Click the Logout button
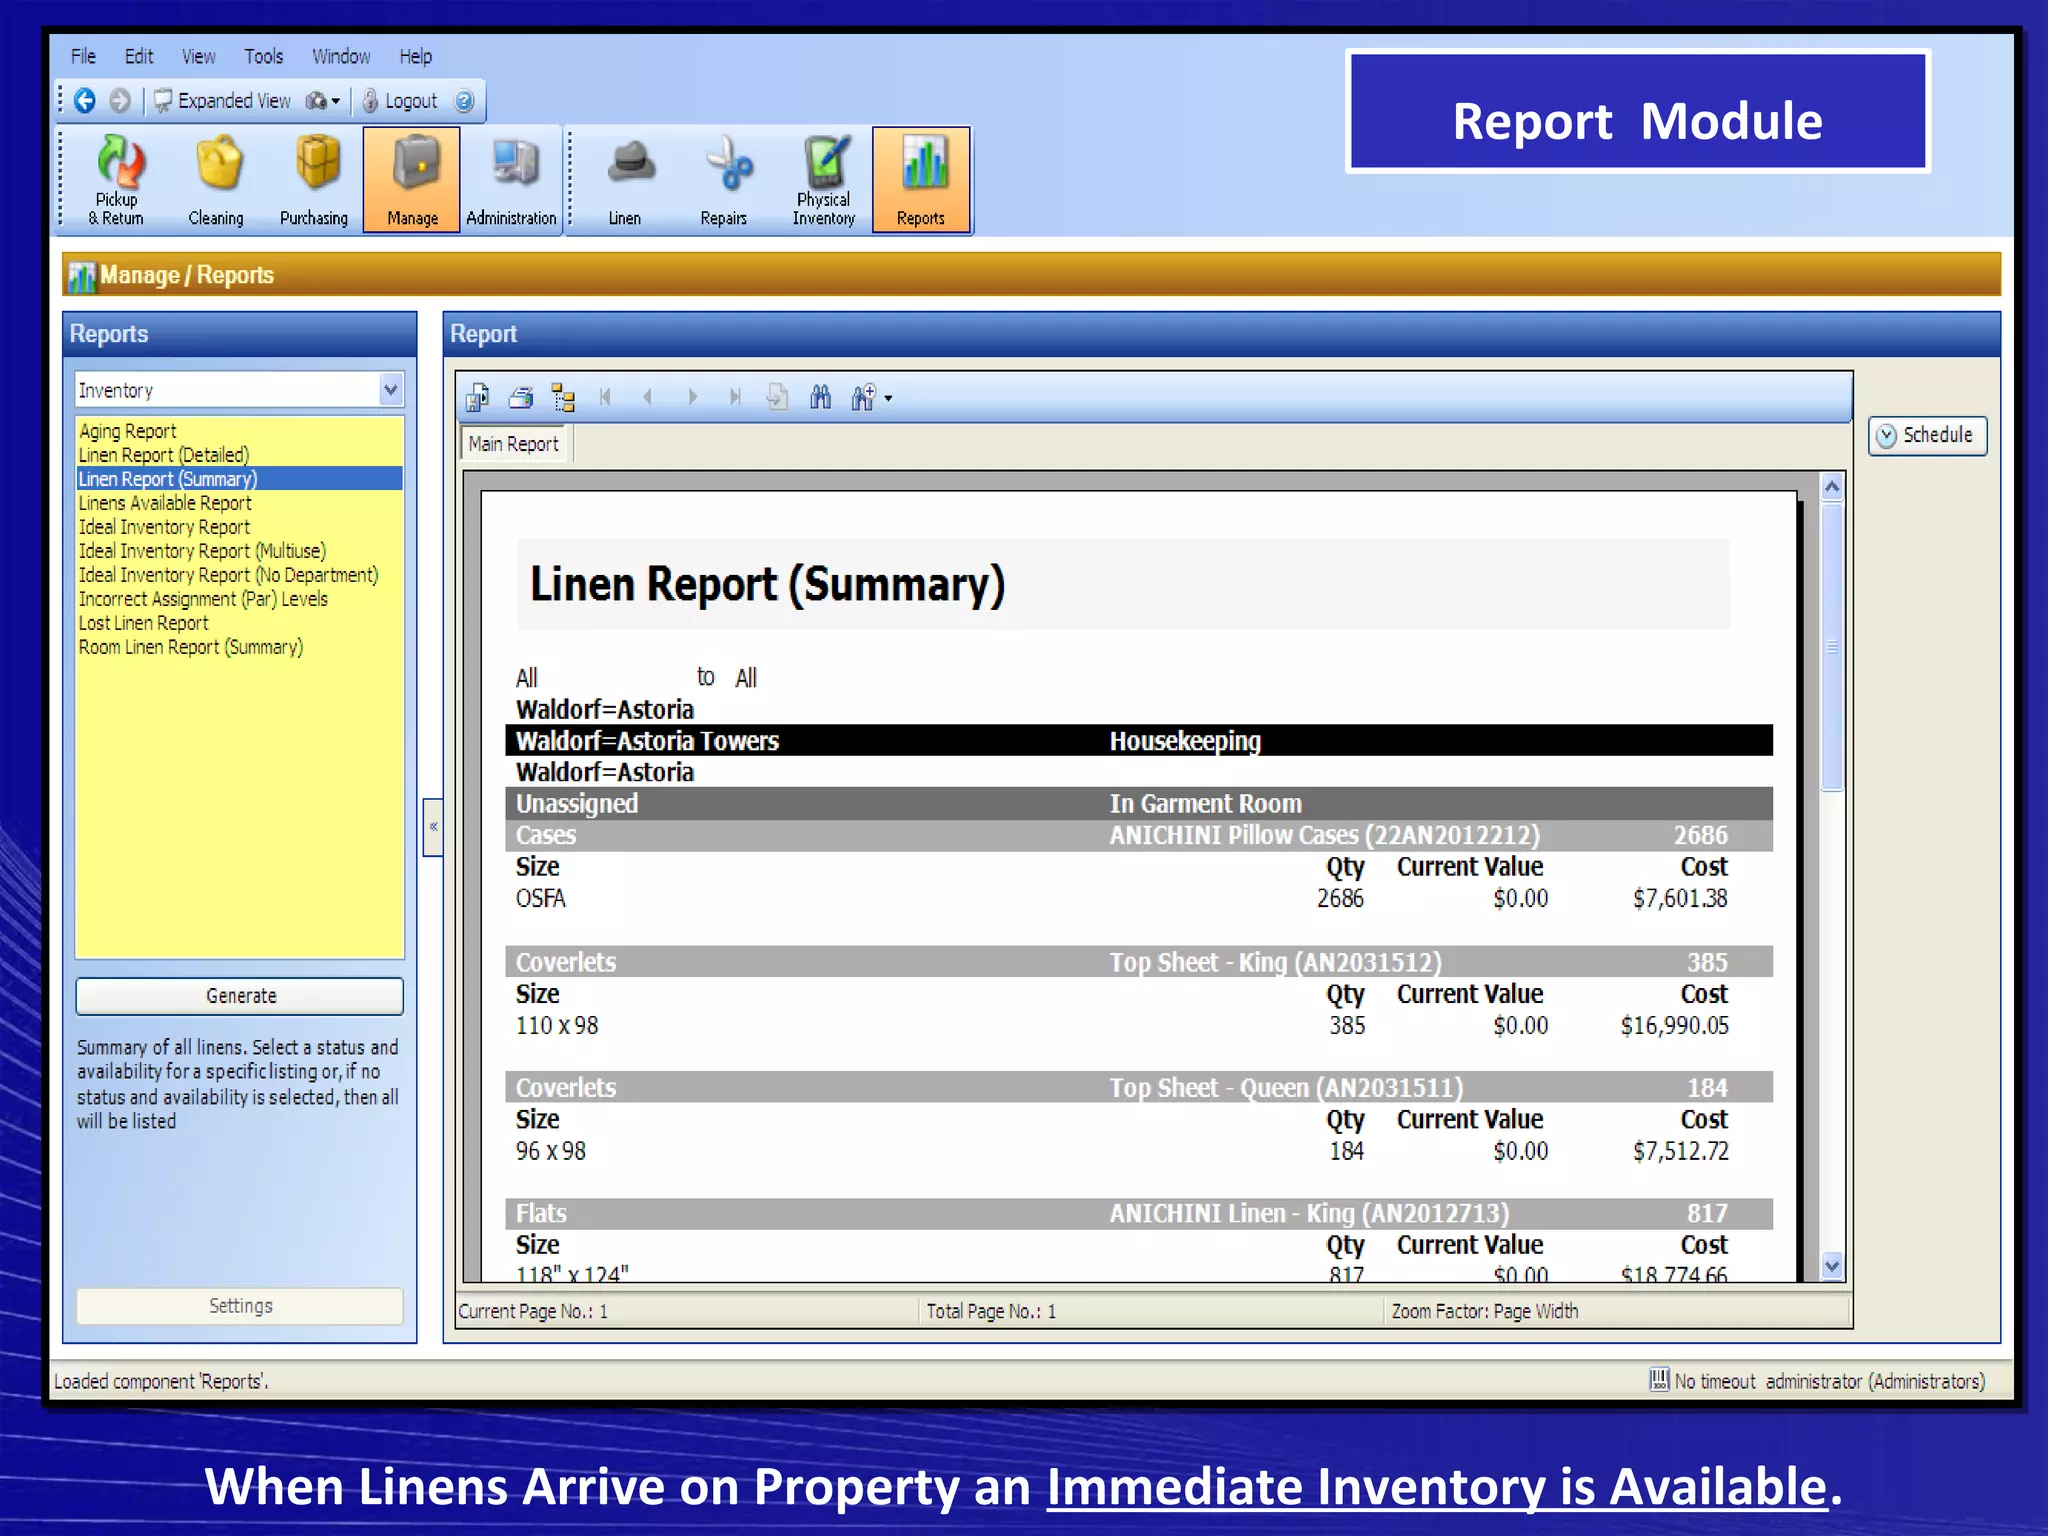2048x1536 pixels. point(401,101)
